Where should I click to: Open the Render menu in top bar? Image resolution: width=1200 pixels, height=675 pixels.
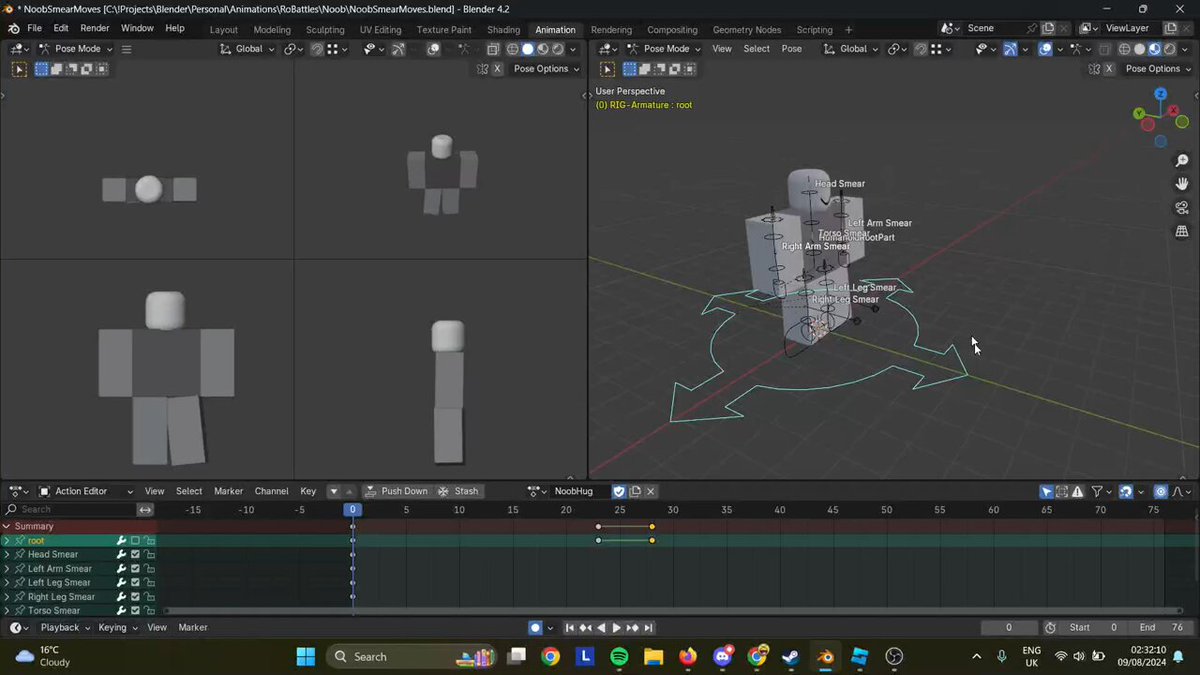click(95, 28)
